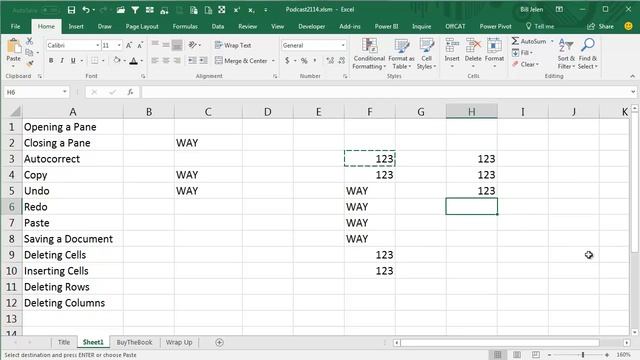Click Tell me search box
Viewport: 640px width, 360px height.
tap(540, 27)
